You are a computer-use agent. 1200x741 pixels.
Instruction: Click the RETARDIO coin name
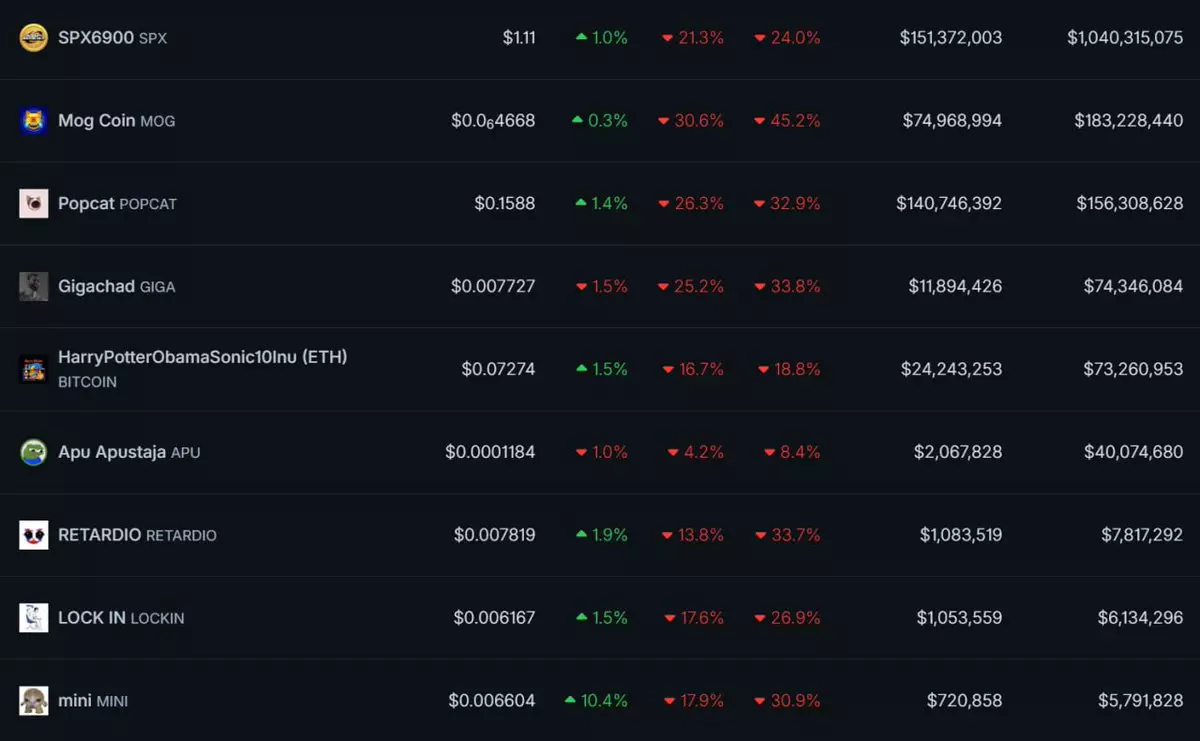(99, 535)
